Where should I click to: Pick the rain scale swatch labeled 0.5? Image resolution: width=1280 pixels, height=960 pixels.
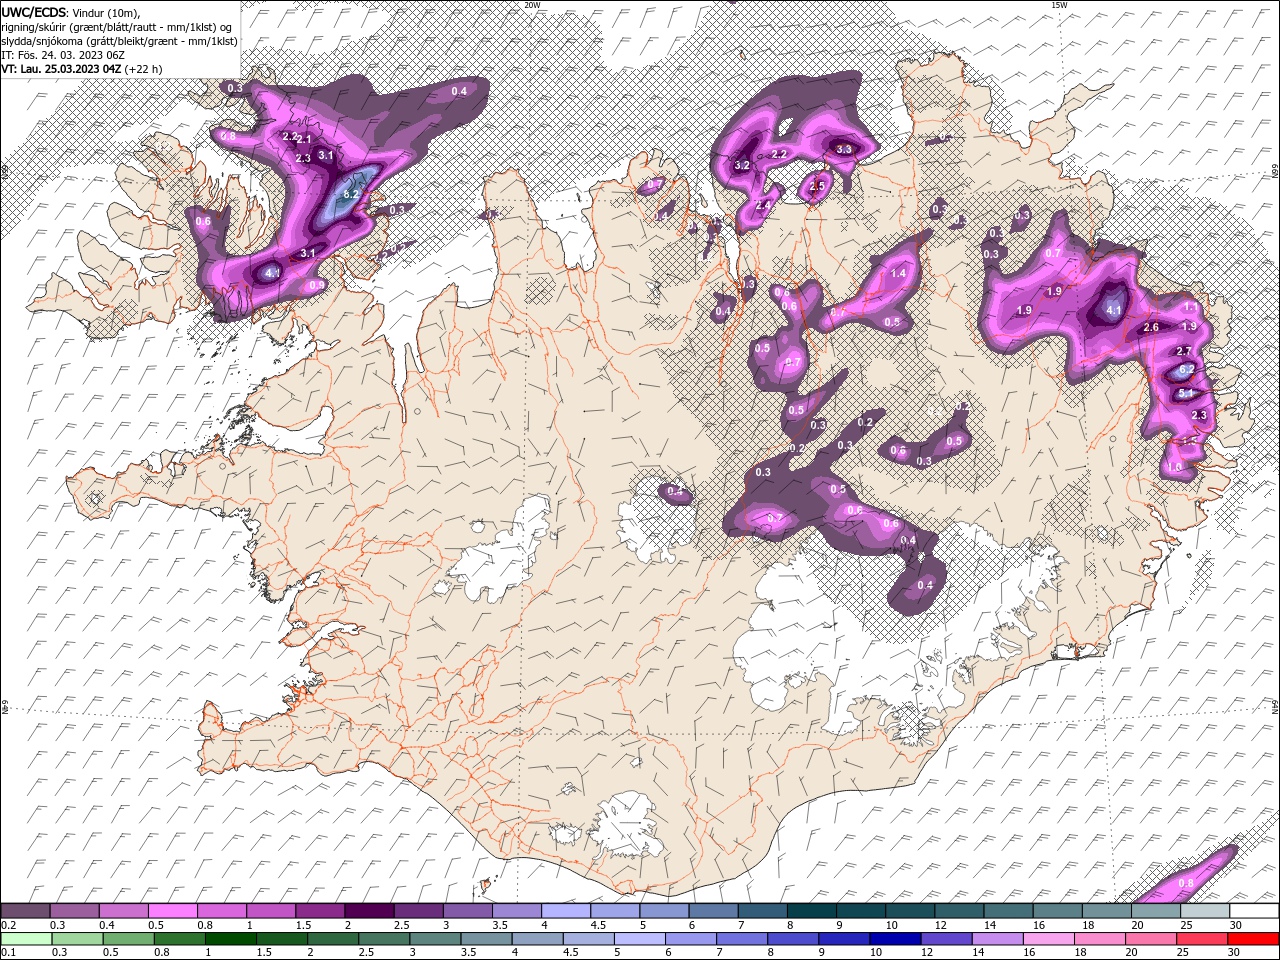[128, 938]
